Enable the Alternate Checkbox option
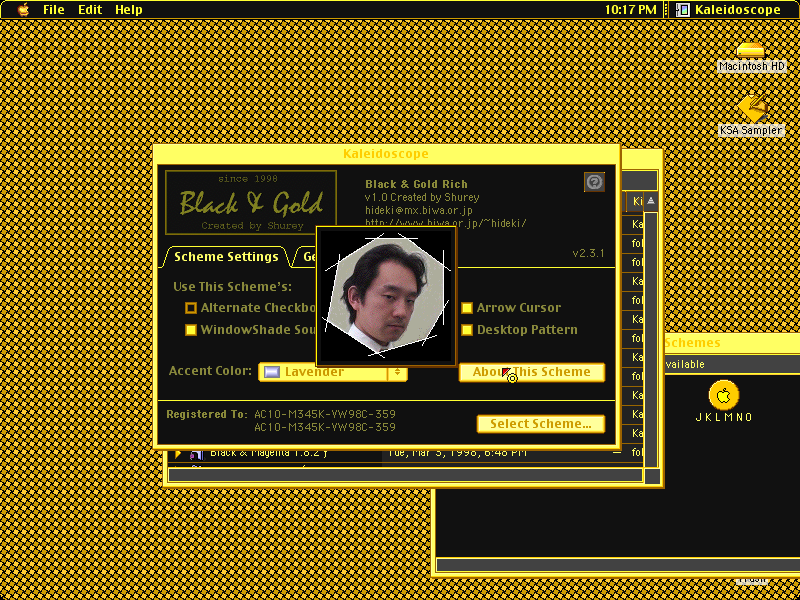Screen dimensions: 800x600 191,308
